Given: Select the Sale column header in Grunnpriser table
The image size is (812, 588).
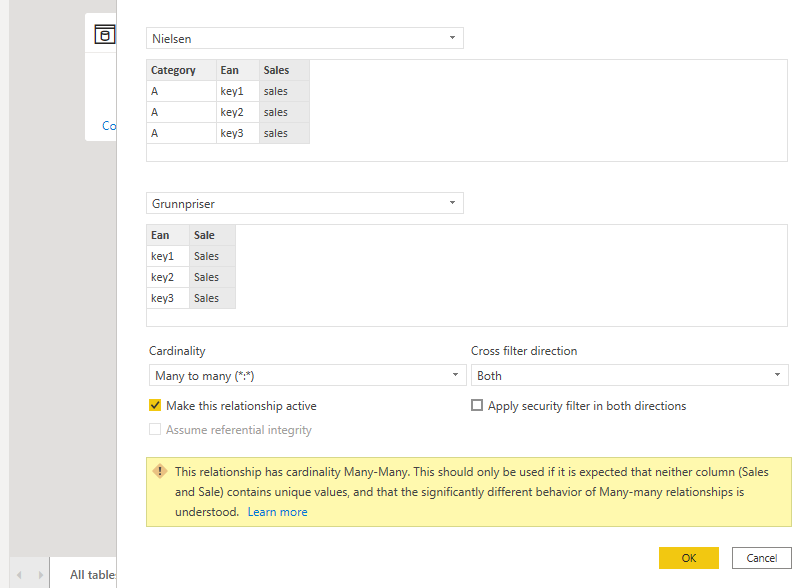Looking at the screenshot, I should point(212,235).
